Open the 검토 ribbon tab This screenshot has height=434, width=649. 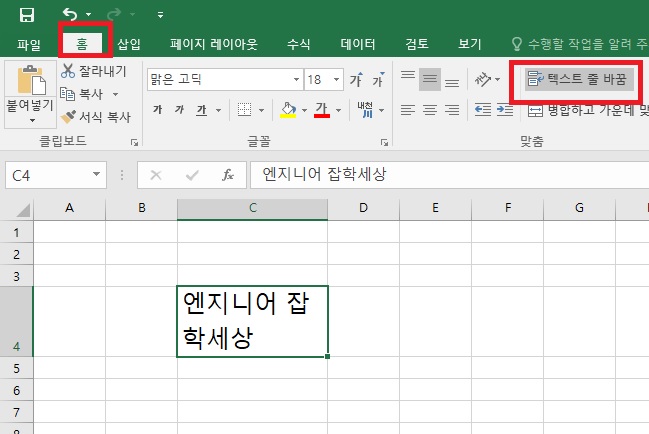pyautogui.click(x=417, y=44)
